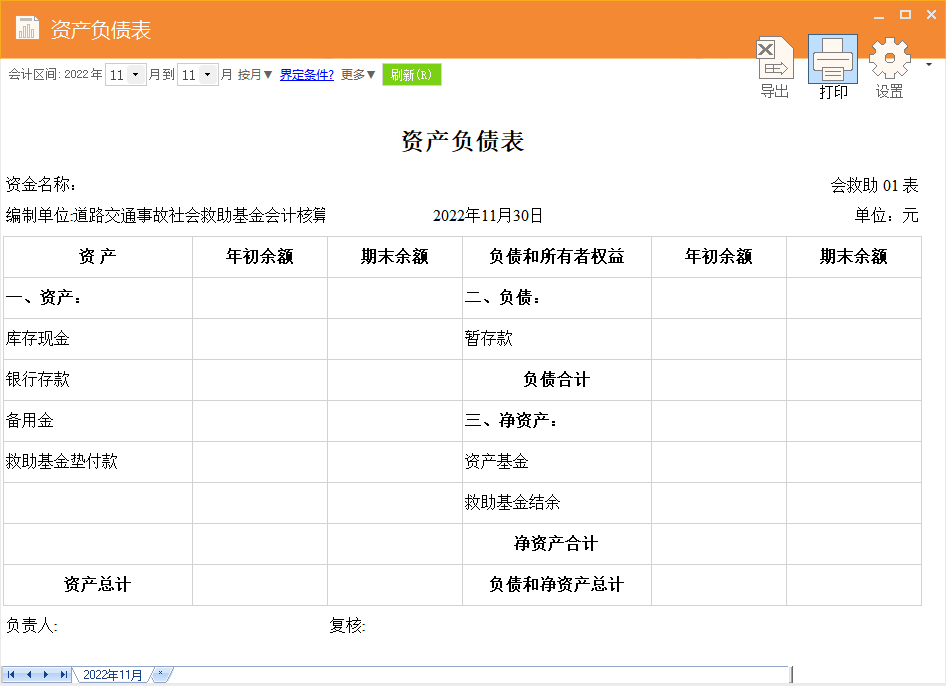Go to next sheet using navigation arrow
The width and height of the screenshot is (946, 686).
point(46,675)
